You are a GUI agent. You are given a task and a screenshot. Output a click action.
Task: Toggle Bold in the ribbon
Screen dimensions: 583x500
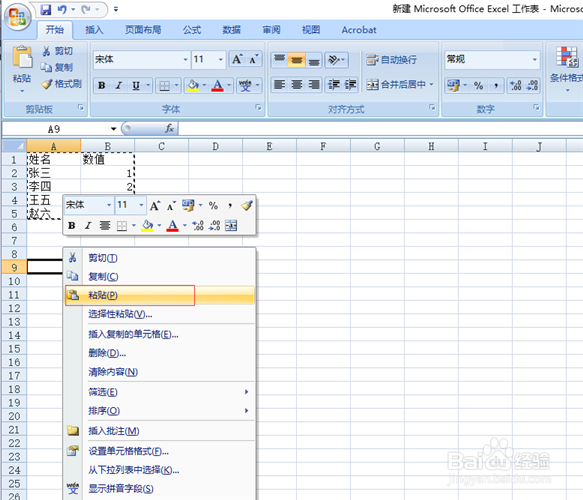(x=102, y=86)
